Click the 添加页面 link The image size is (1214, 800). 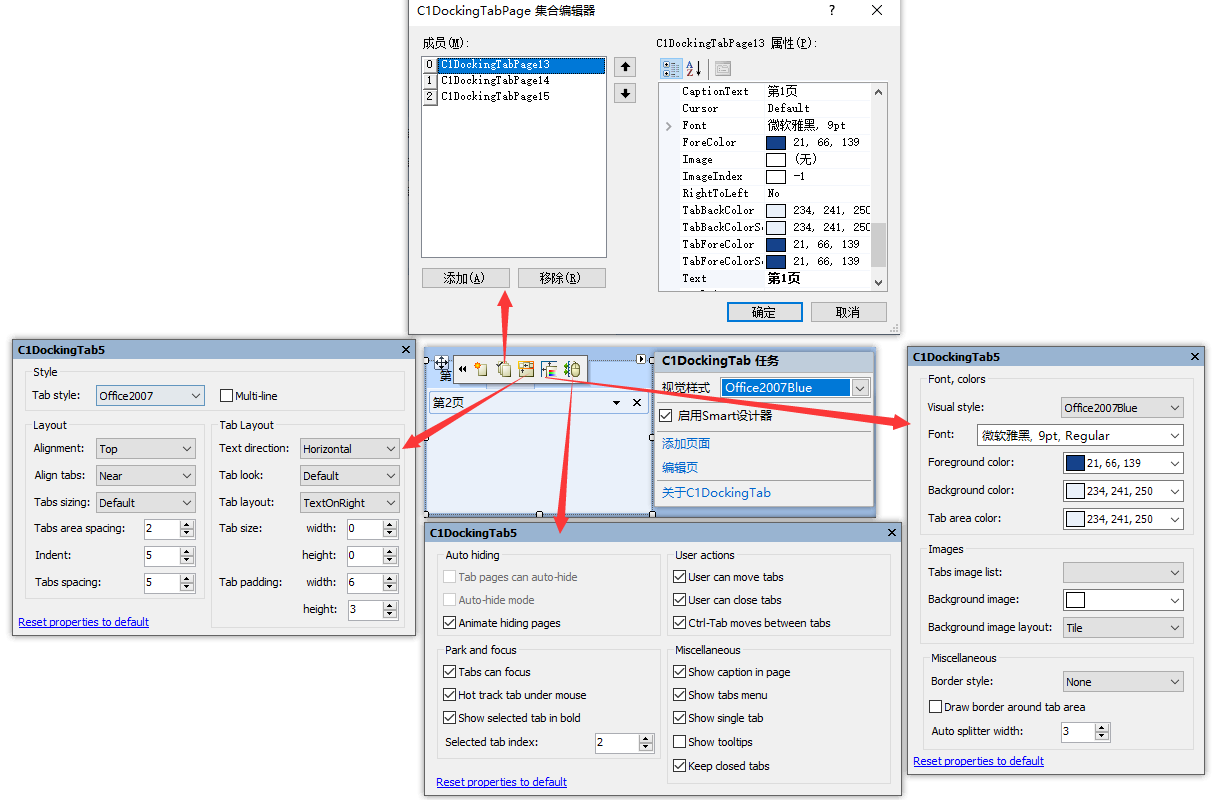pyautogui.click(x=686, y=443)
